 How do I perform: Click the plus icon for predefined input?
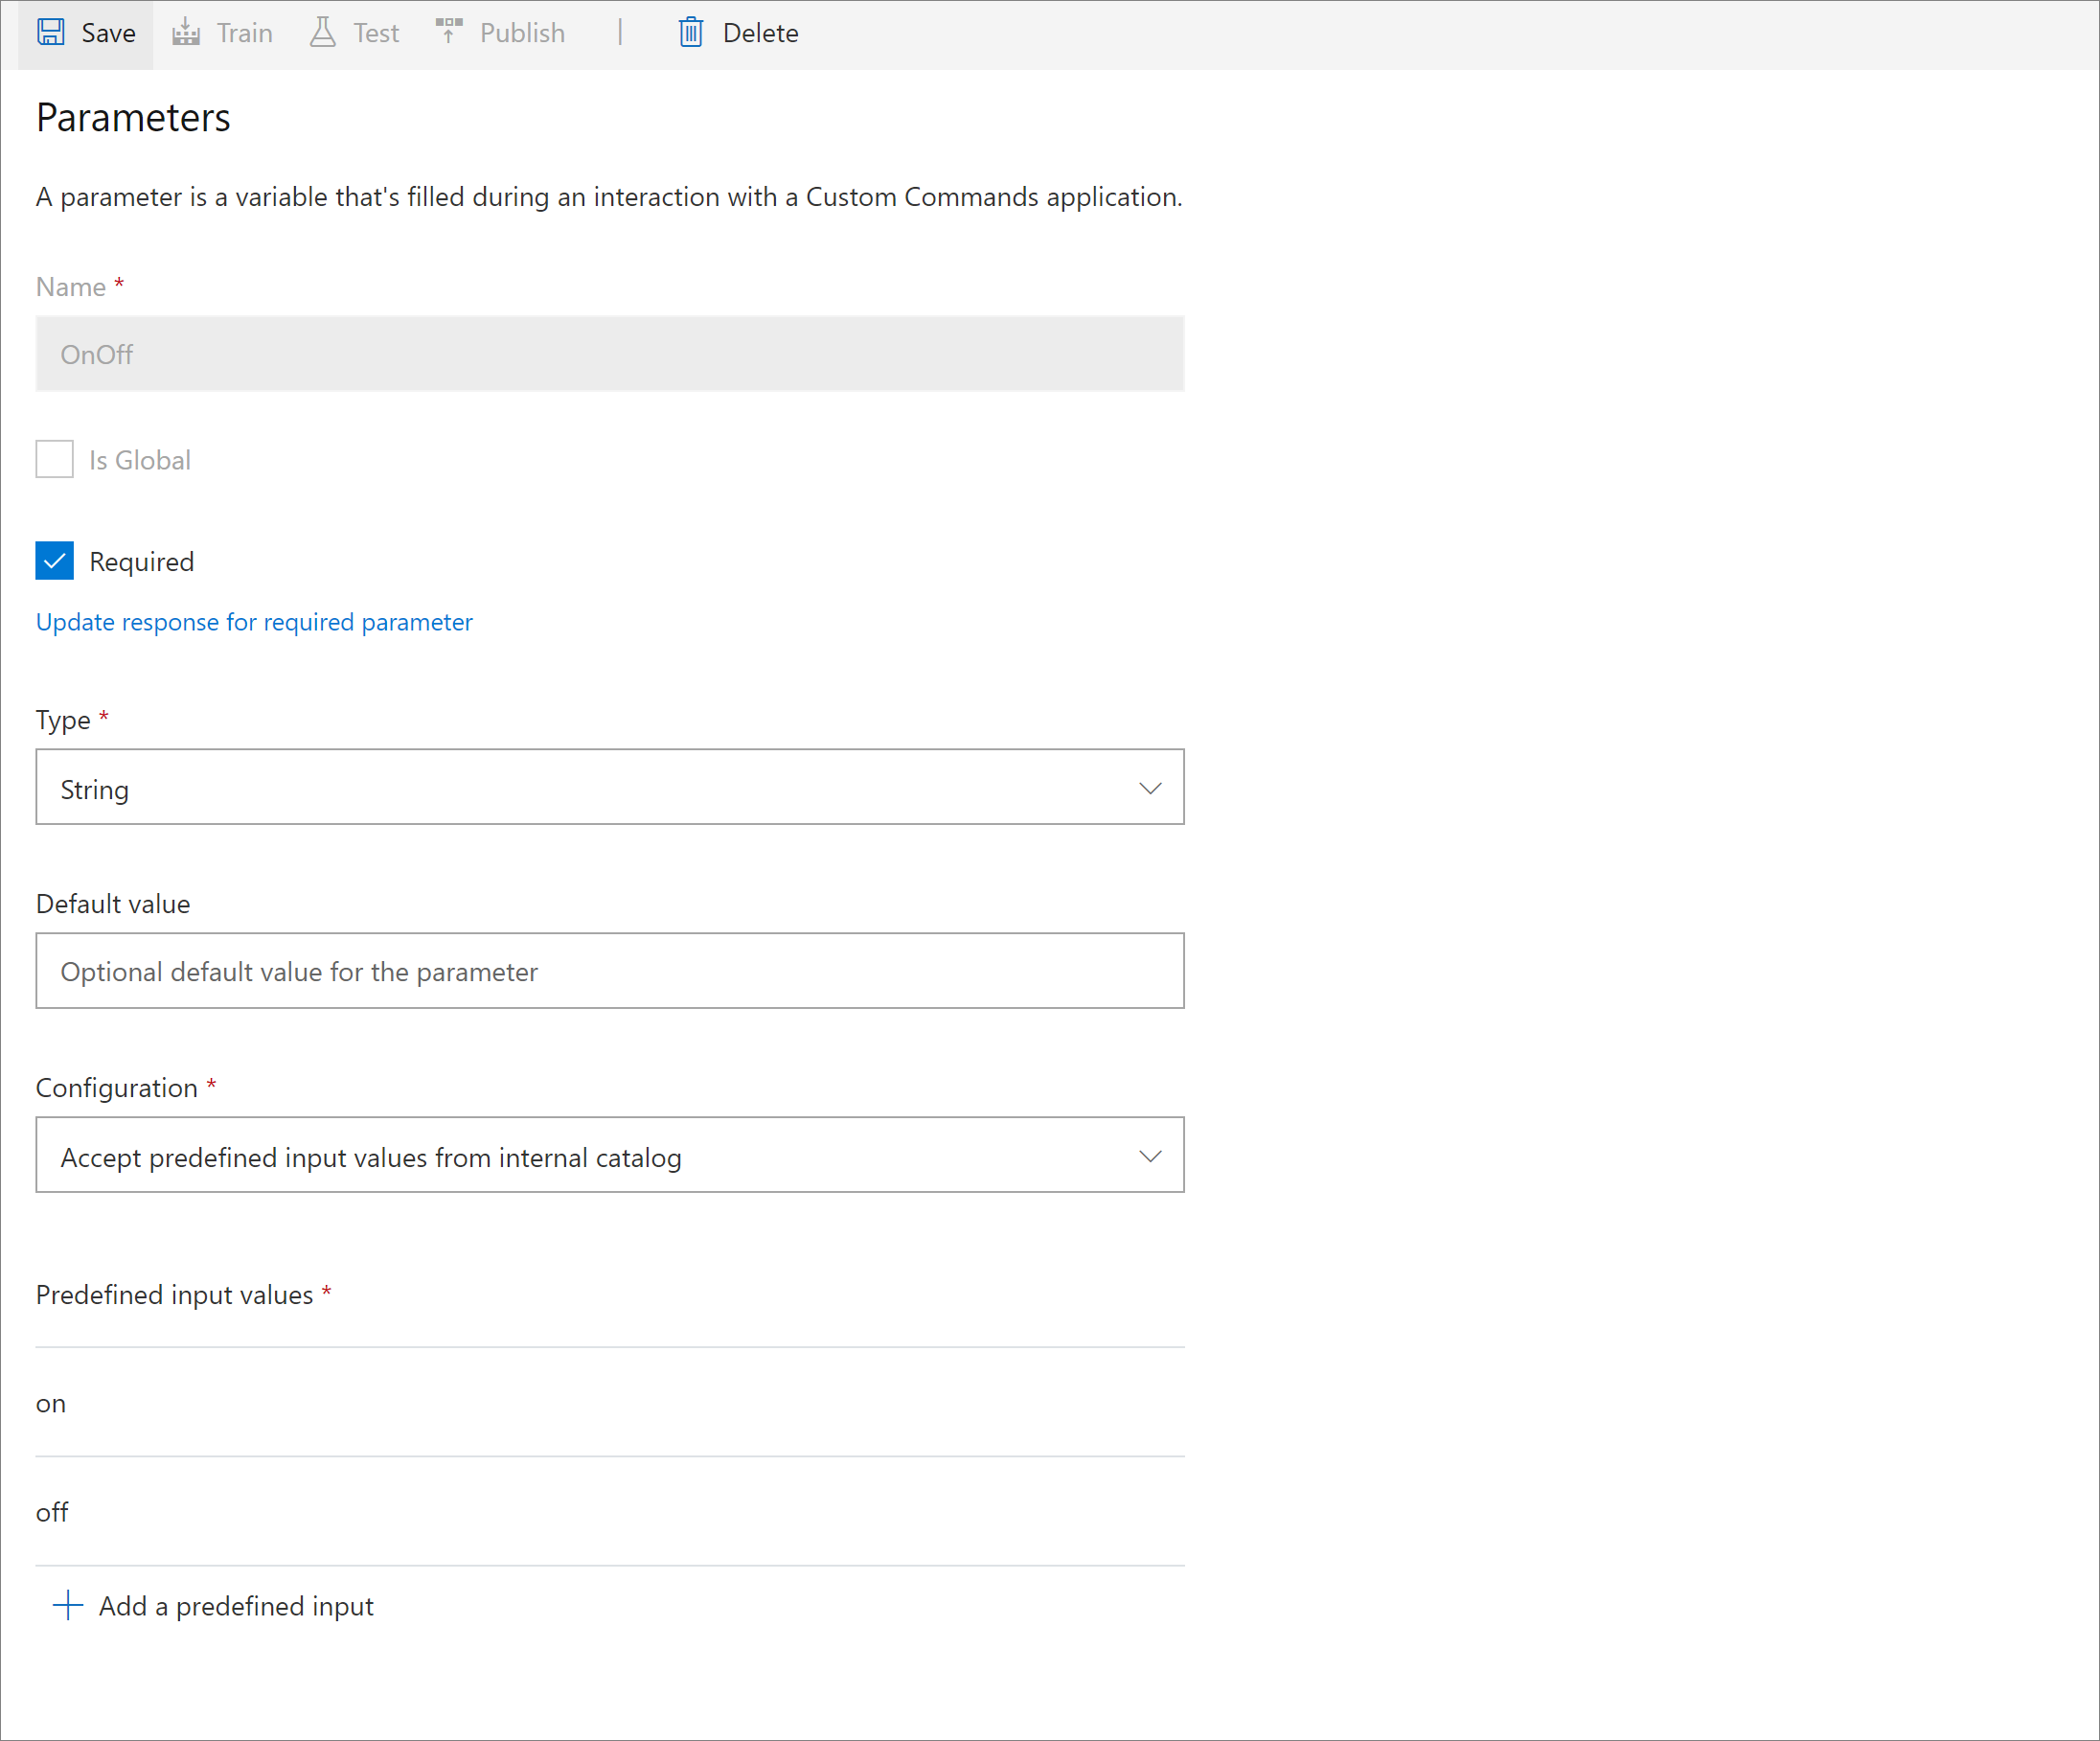pyautogui.click(x=67, y=1605)
